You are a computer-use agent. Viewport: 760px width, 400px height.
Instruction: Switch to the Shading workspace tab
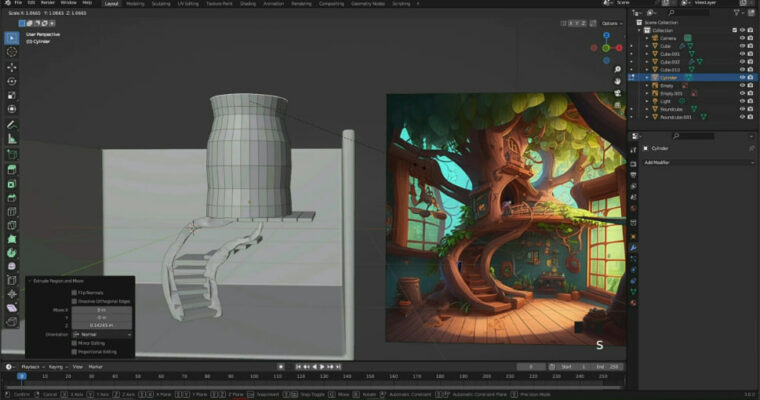248,3
